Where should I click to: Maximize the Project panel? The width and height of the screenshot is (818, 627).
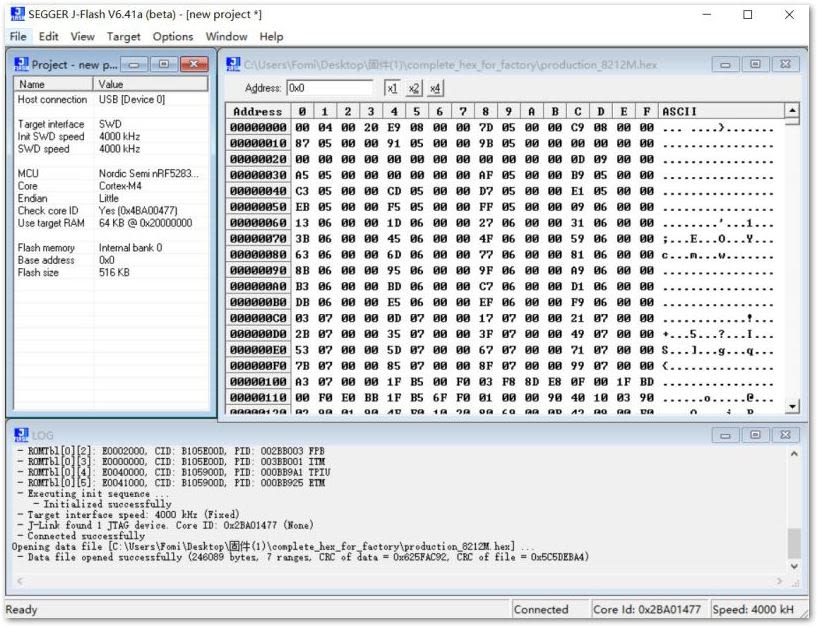(x=164, y=64)
